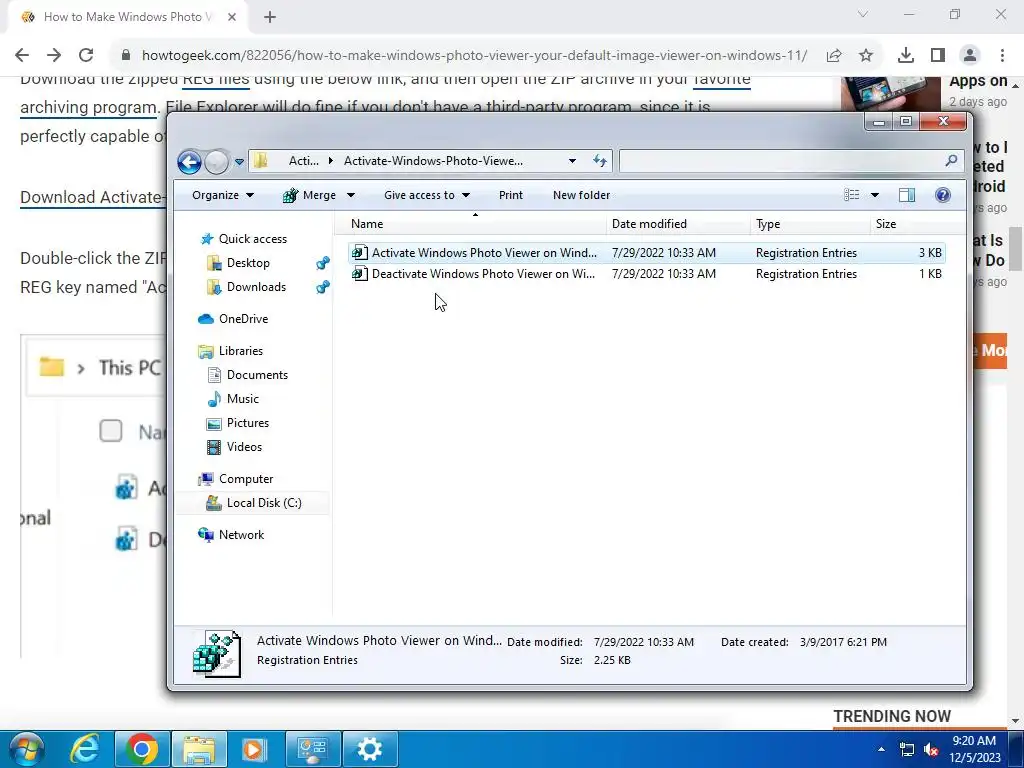The height and width of the screenshot is (768, 1024).
Task: Open the Give access to menu
Action: coord(427,195)
